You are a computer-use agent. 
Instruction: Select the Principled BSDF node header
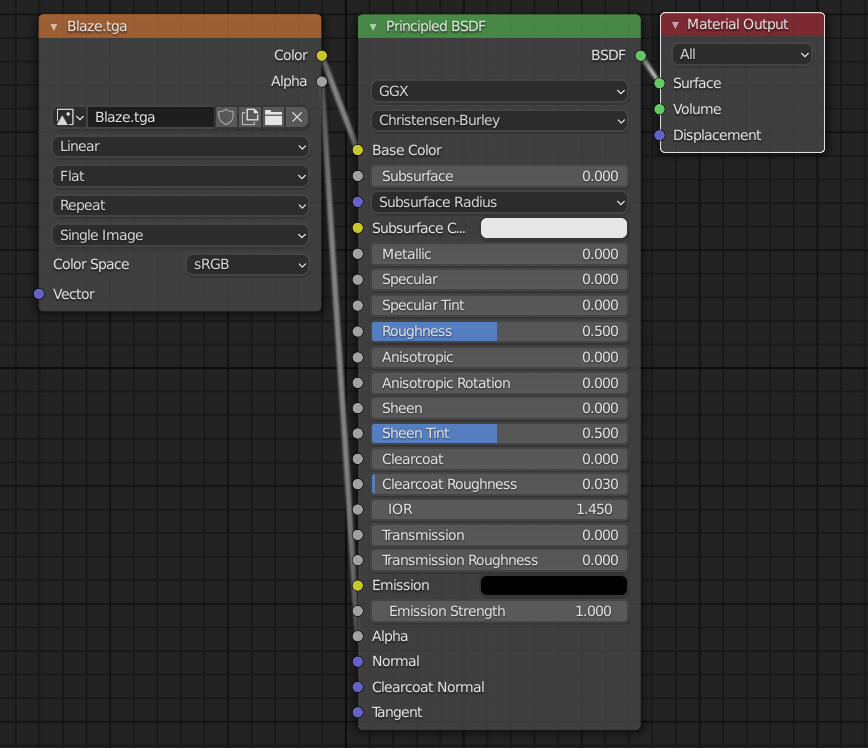pos(499,27)
